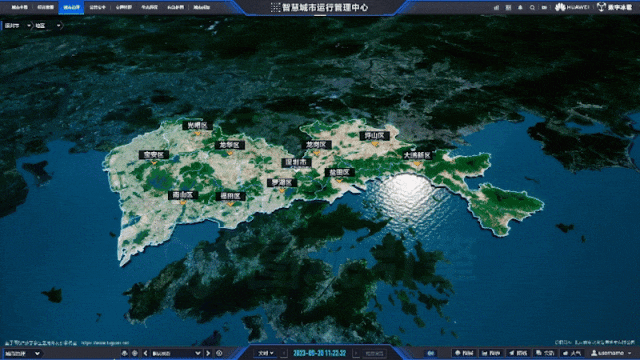Select the 宝安区 district map label
640x360 pixels.
pyautogui.click(x=154, y=155)
